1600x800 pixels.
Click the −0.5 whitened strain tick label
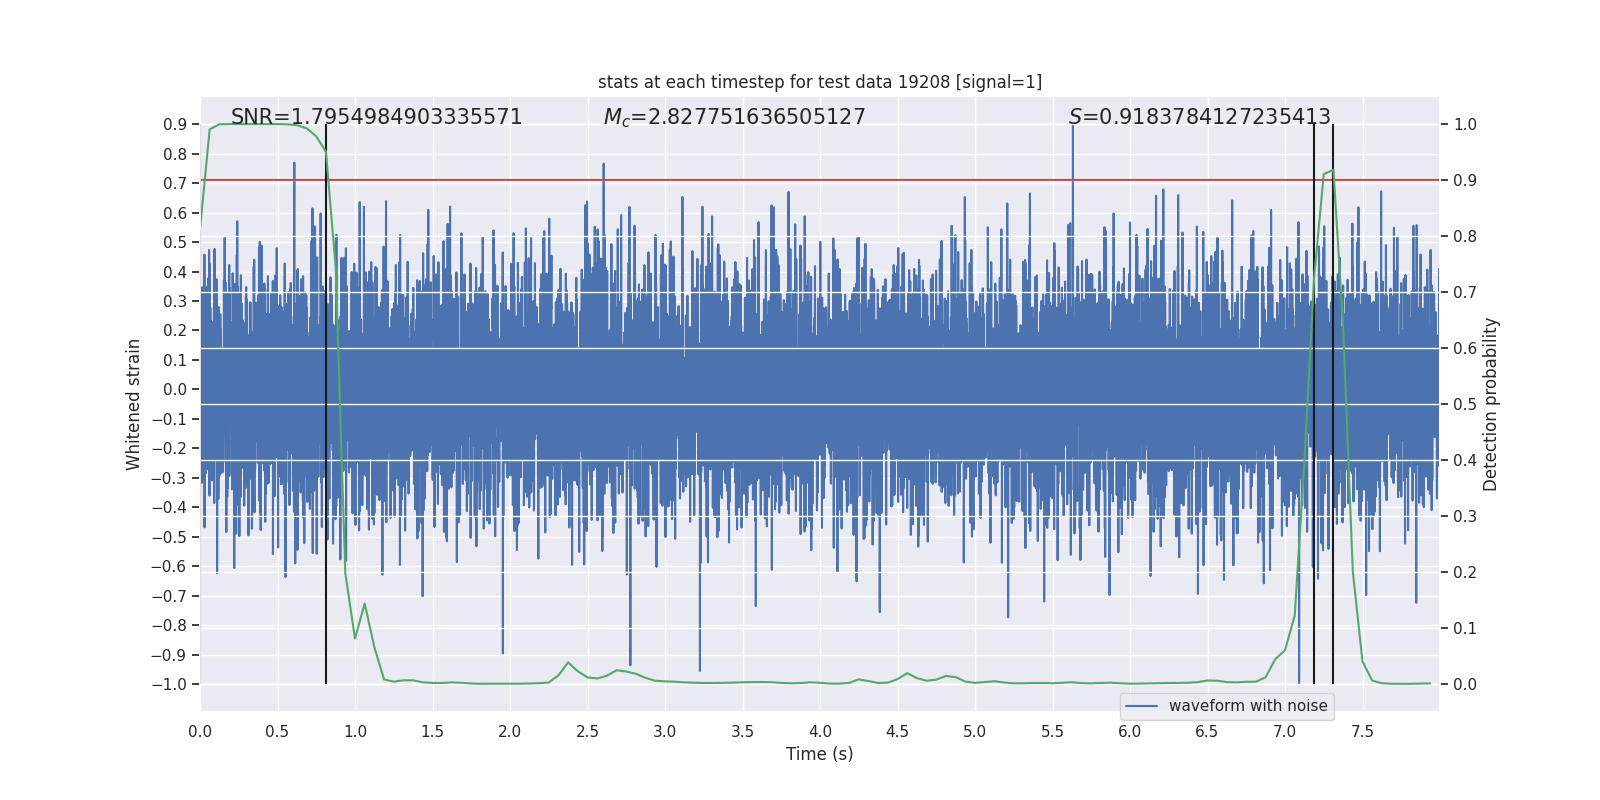169,537
